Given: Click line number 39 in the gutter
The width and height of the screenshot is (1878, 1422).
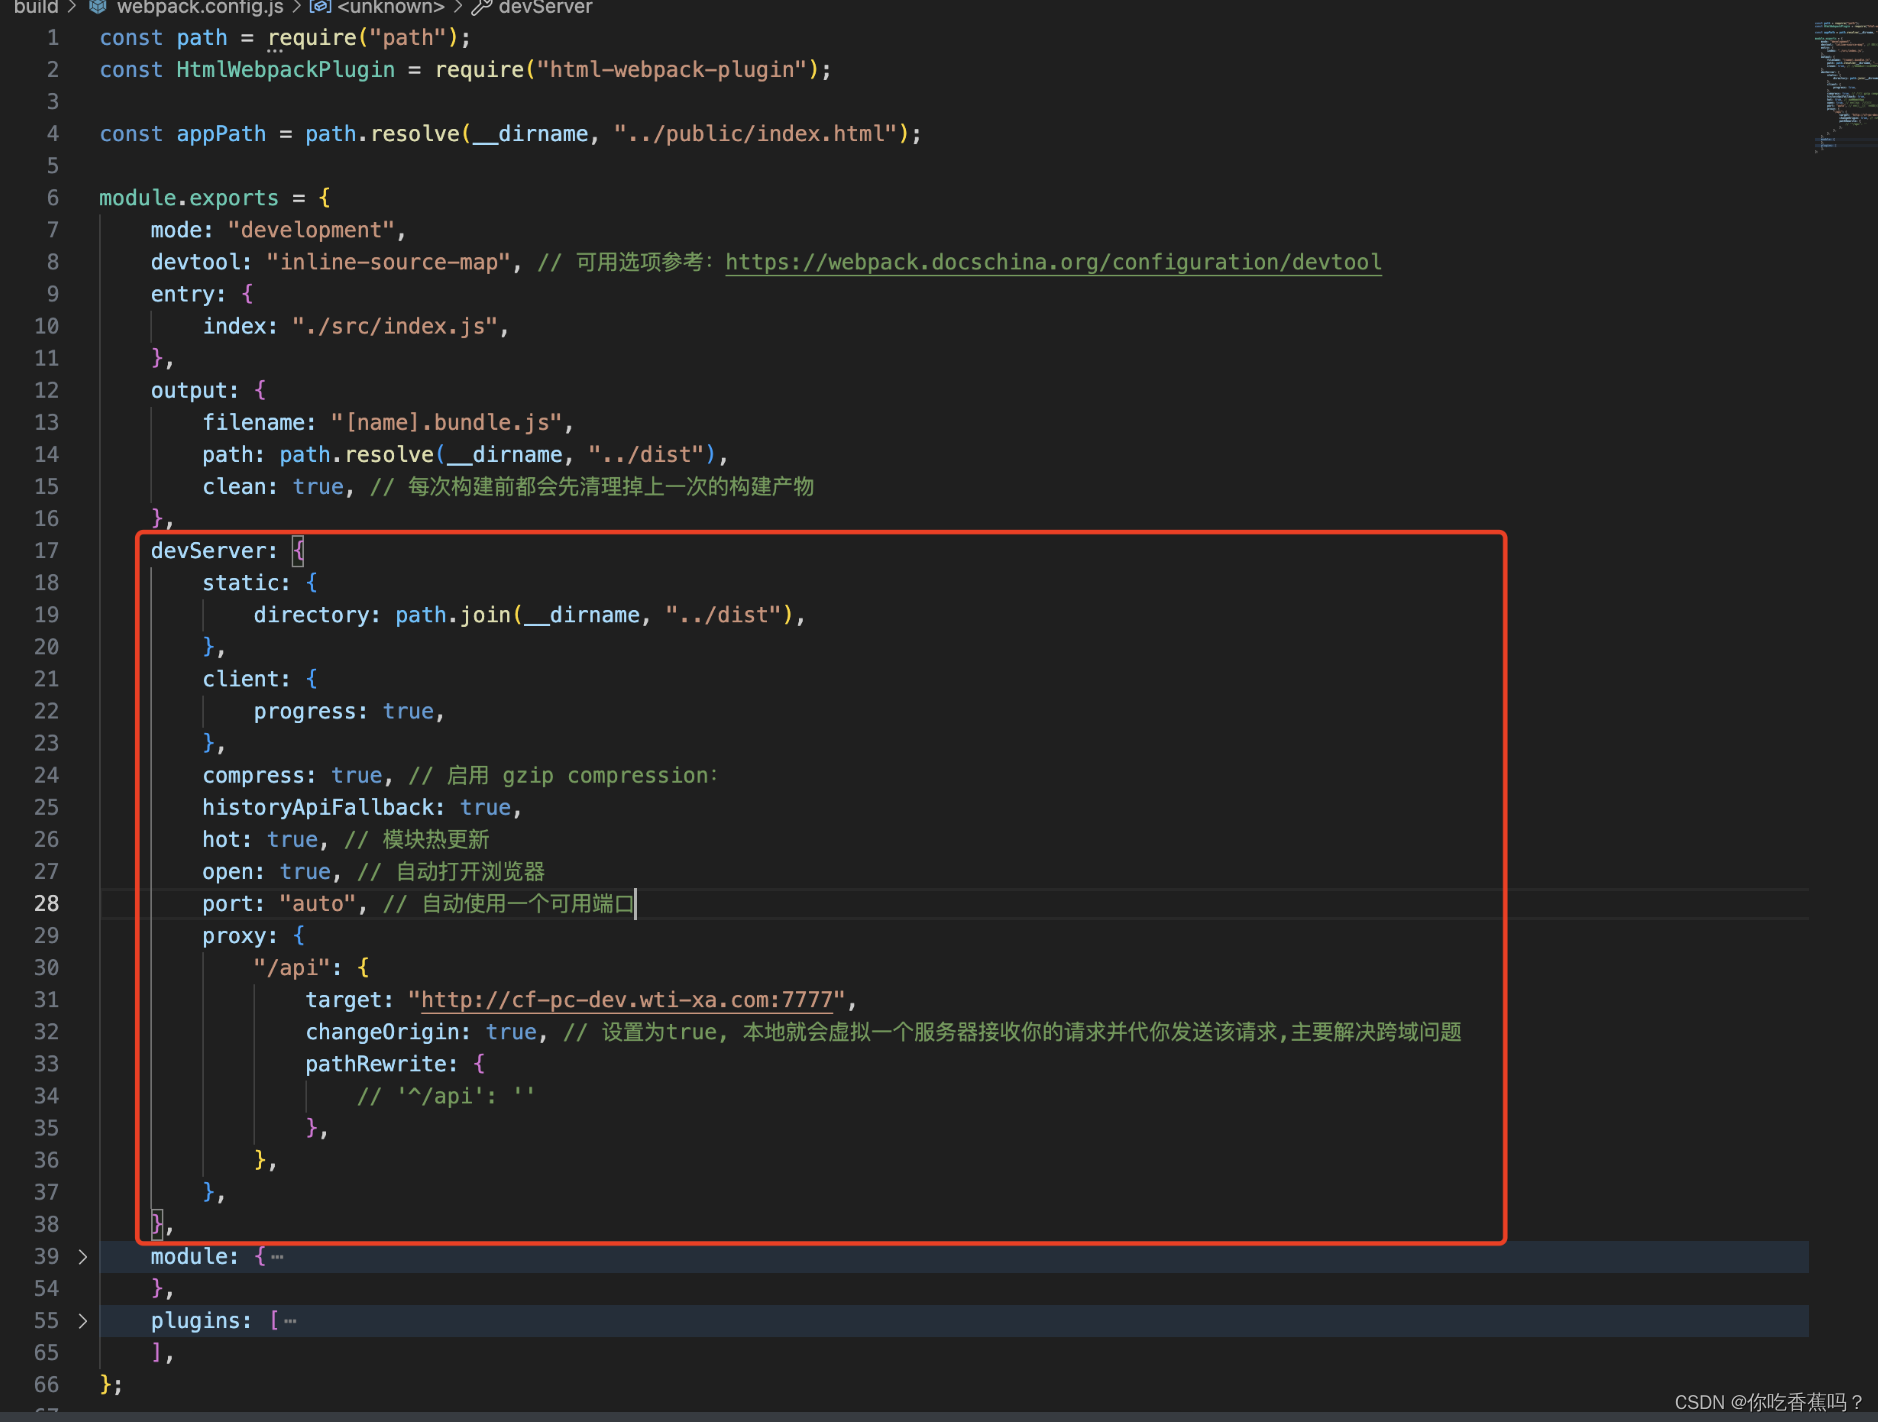Looking at the screenshot, I should tap(46, 1257).
